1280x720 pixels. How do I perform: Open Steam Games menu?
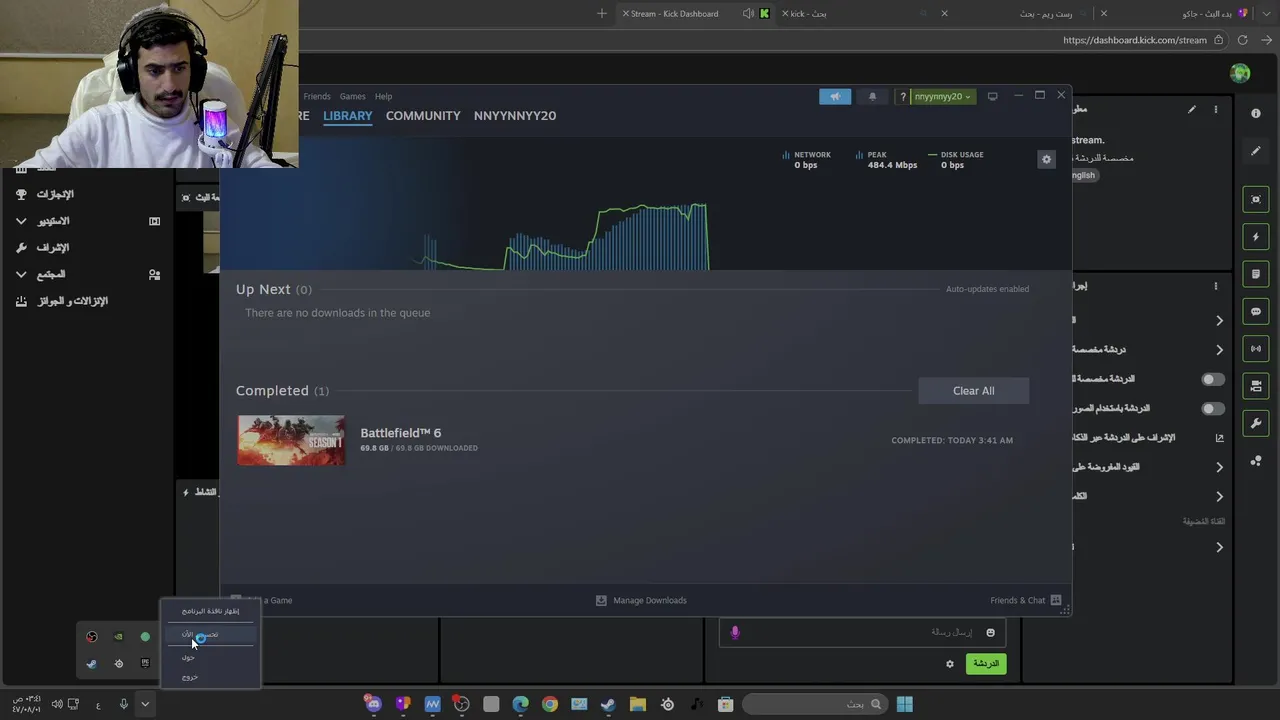(352, 97)
